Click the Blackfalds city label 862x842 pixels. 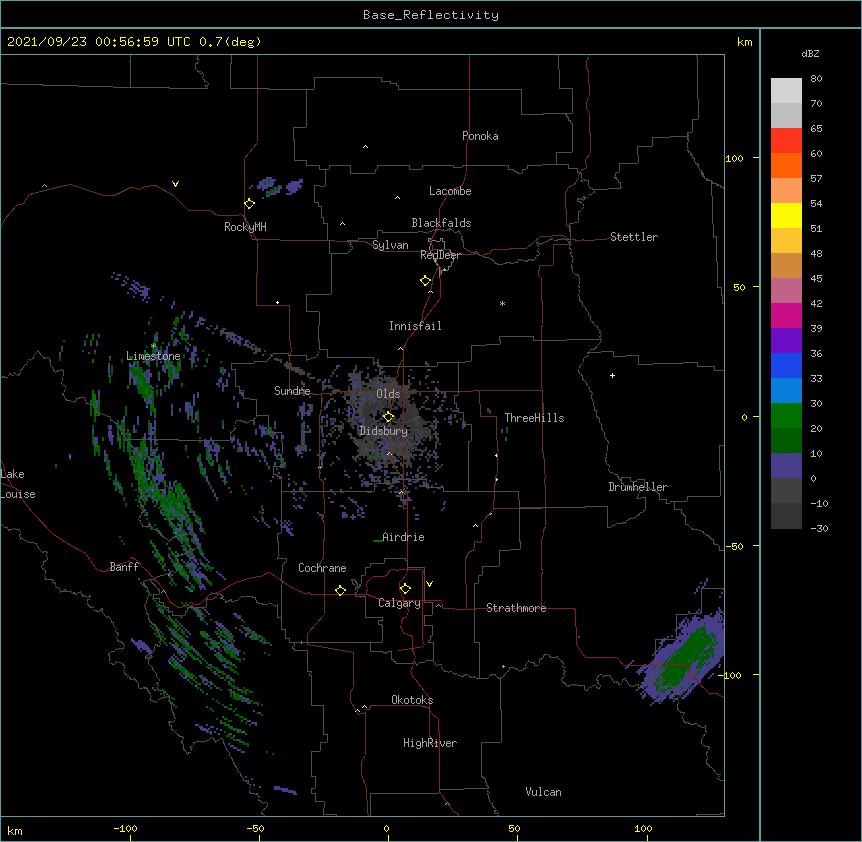tap(441, 223)
